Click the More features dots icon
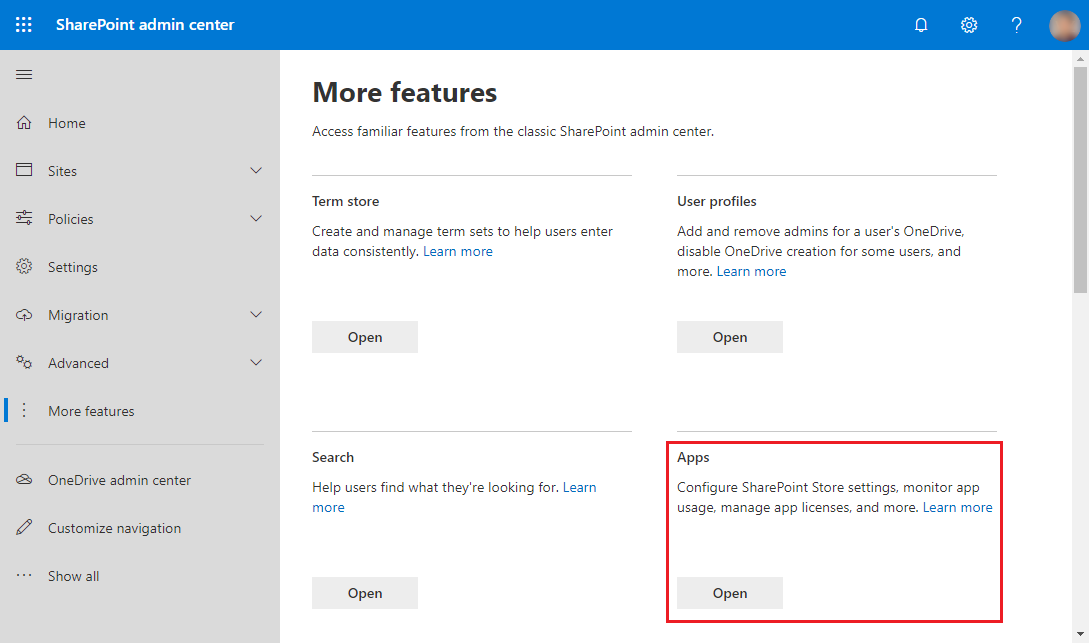This screenshot has width=1089, height=643. coord(24,410)
